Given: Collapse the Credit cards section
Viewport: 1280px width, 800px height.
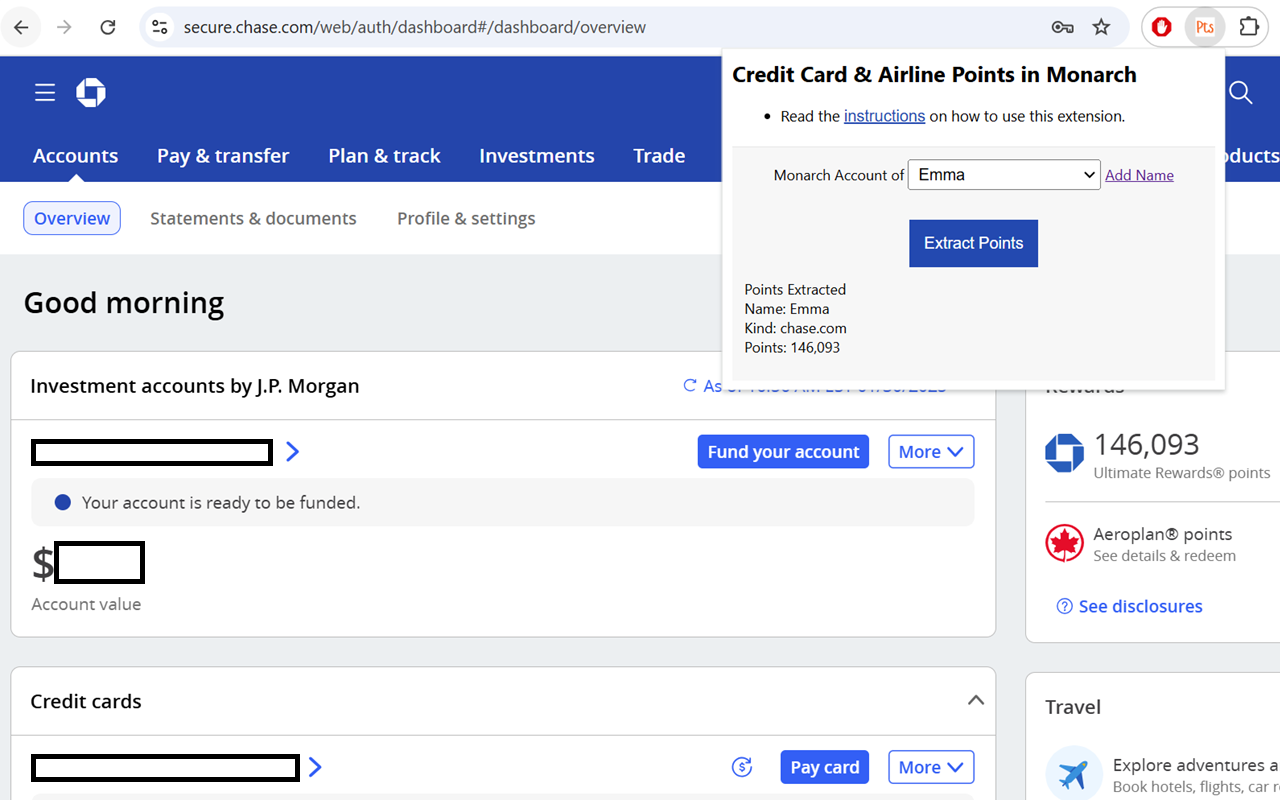Looking at the screenshot, I should click(976, 701).
